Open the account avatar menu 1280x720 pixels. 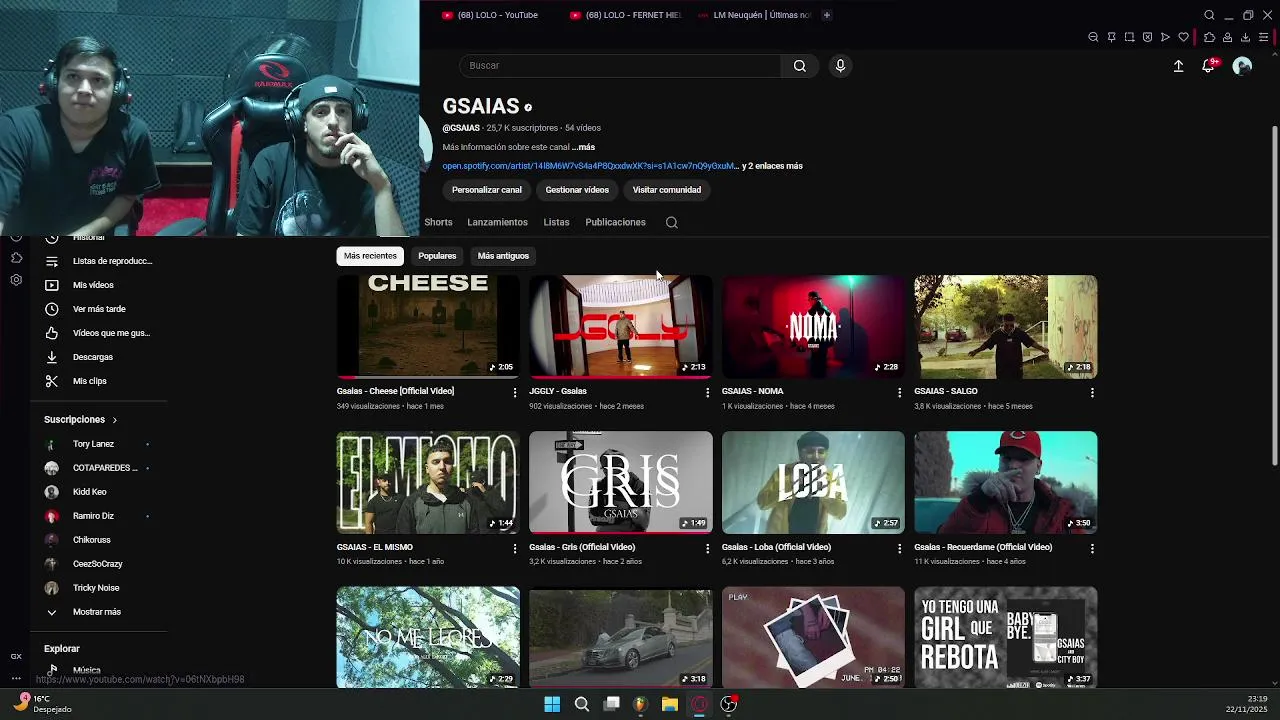point(1242,66)
